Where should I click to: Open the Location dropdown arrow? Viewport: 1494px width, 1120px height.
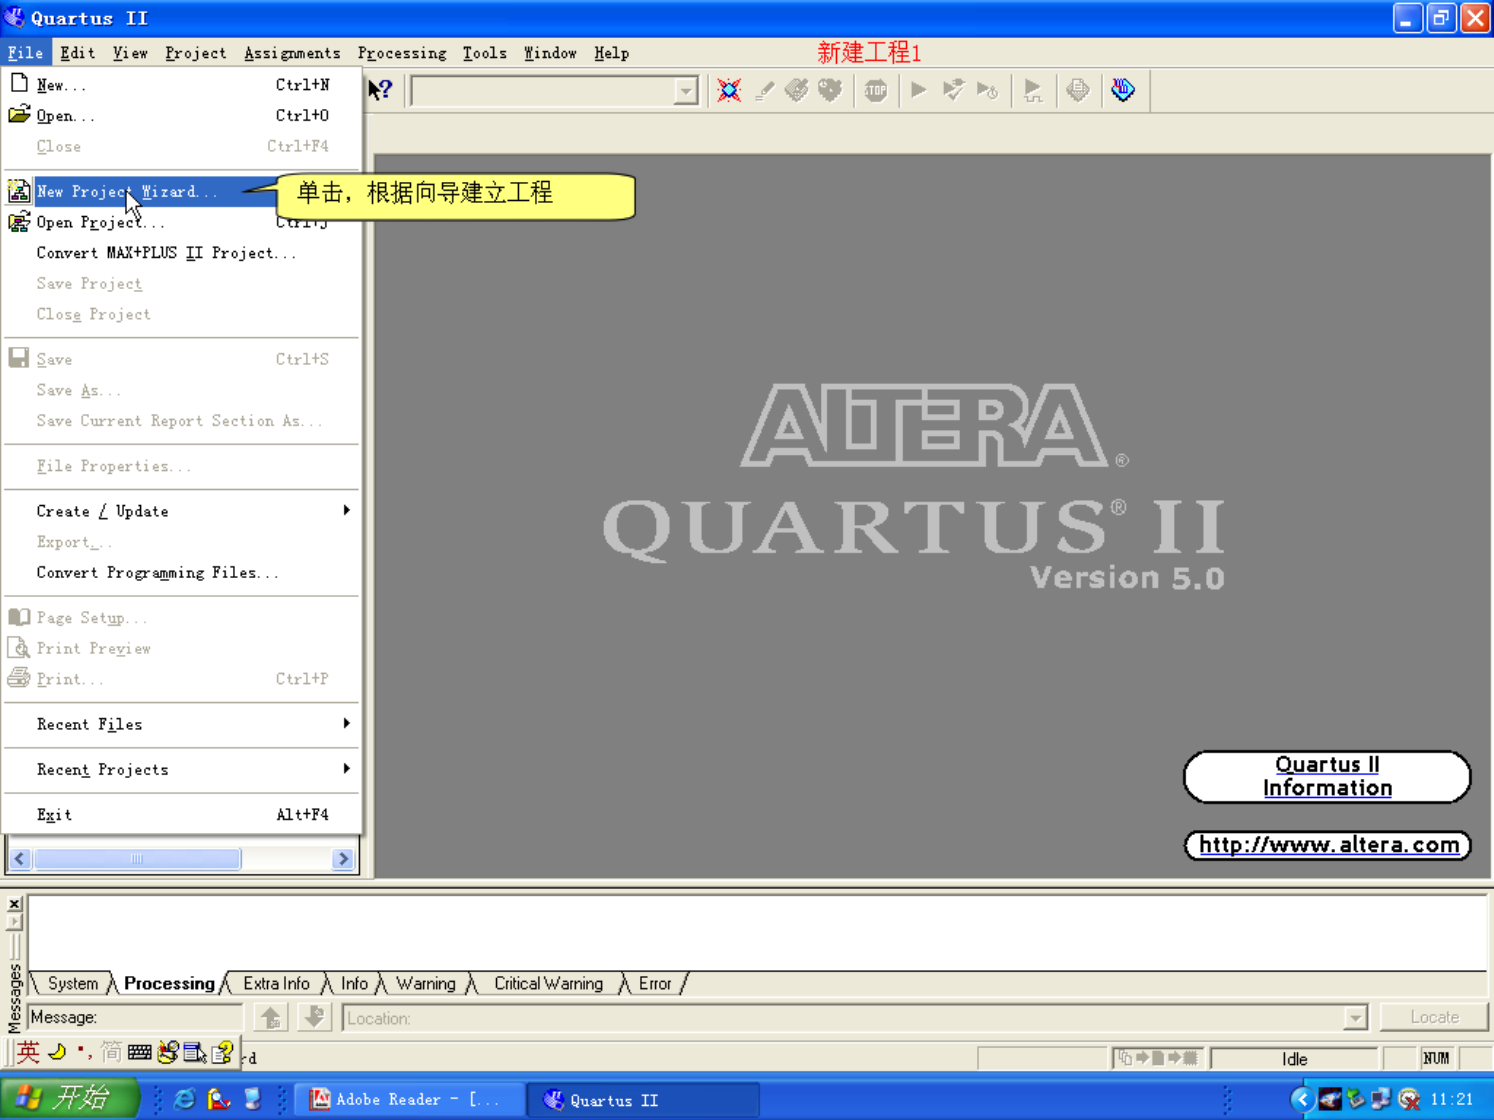pos(1355,1018)
